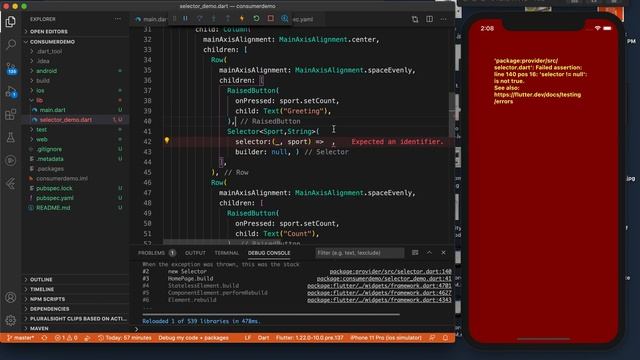This screenshot has height=360, width=640.
Task: Click the Flutter version in status bar
Action: 309,338
